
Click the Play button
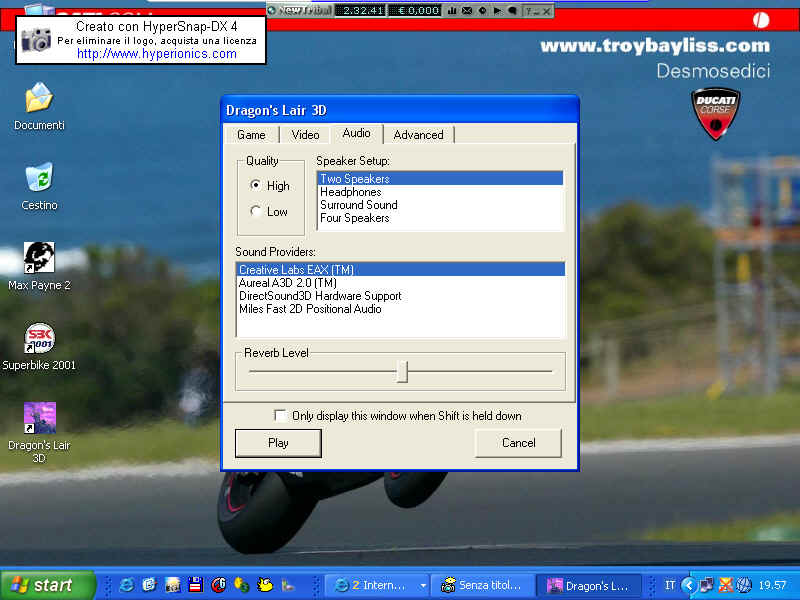(278, 443)
